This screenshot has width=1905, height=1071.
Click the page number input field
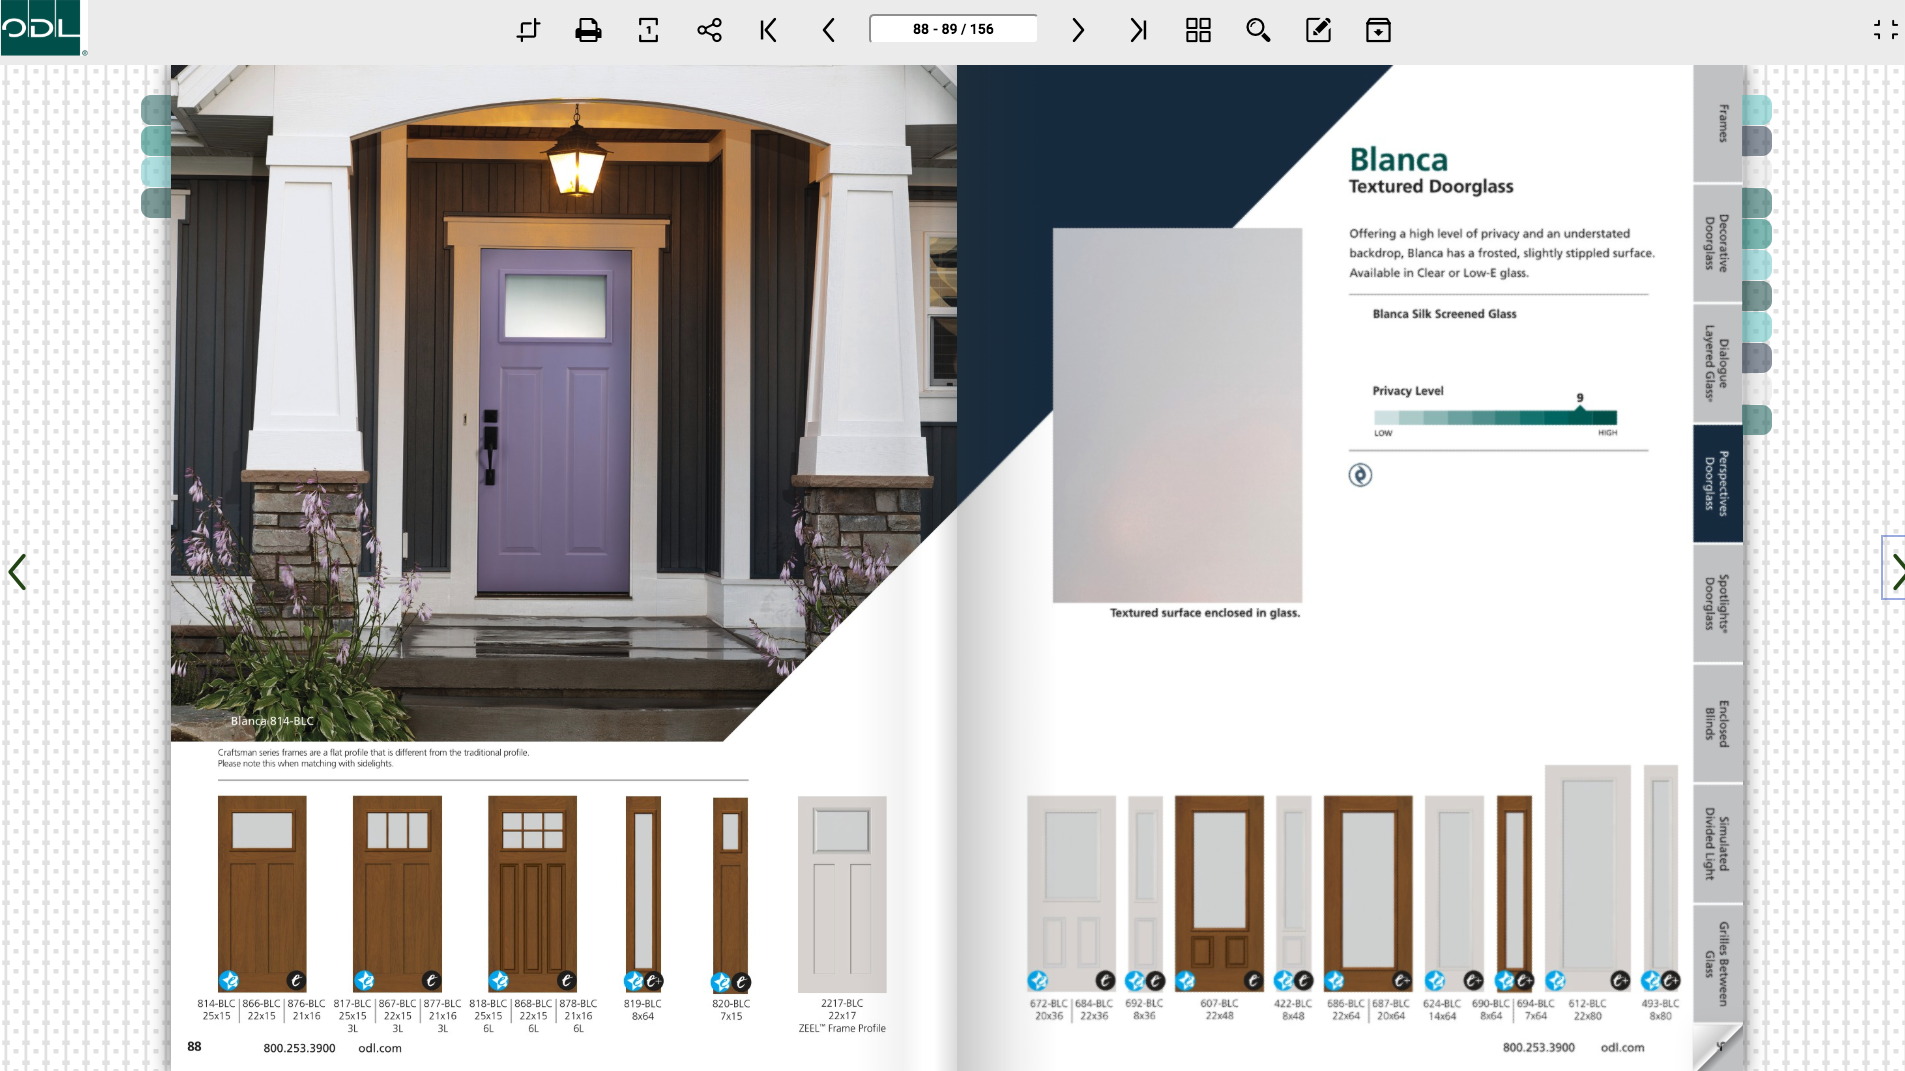coord(951,29)
